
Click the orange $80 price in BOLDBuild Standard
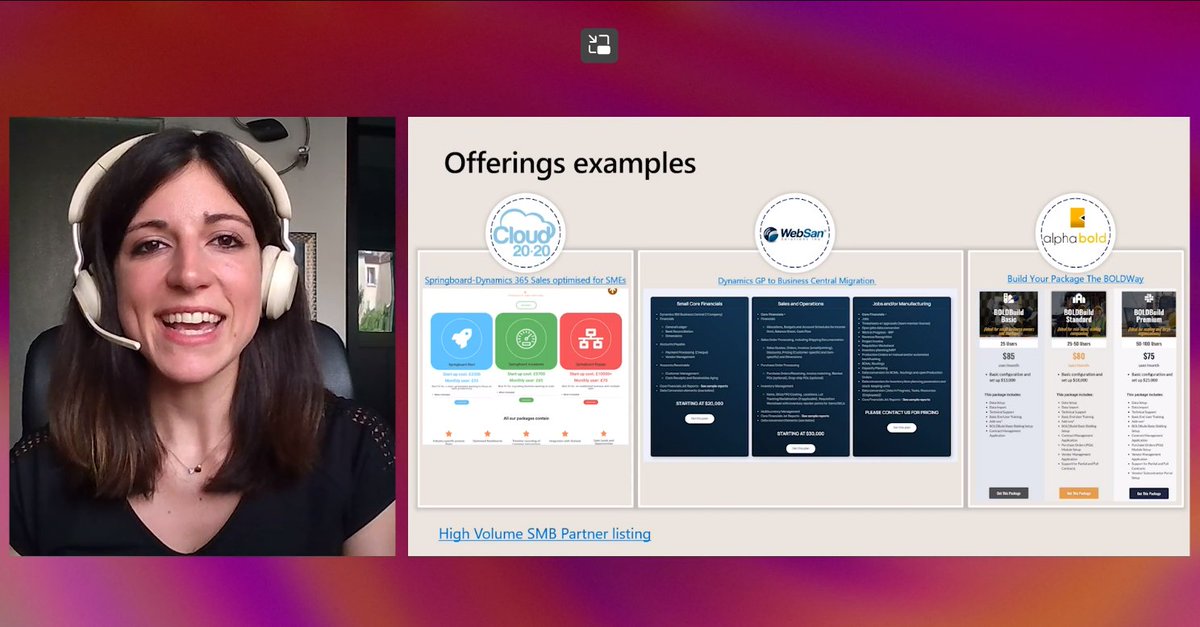pos(1078,356)
